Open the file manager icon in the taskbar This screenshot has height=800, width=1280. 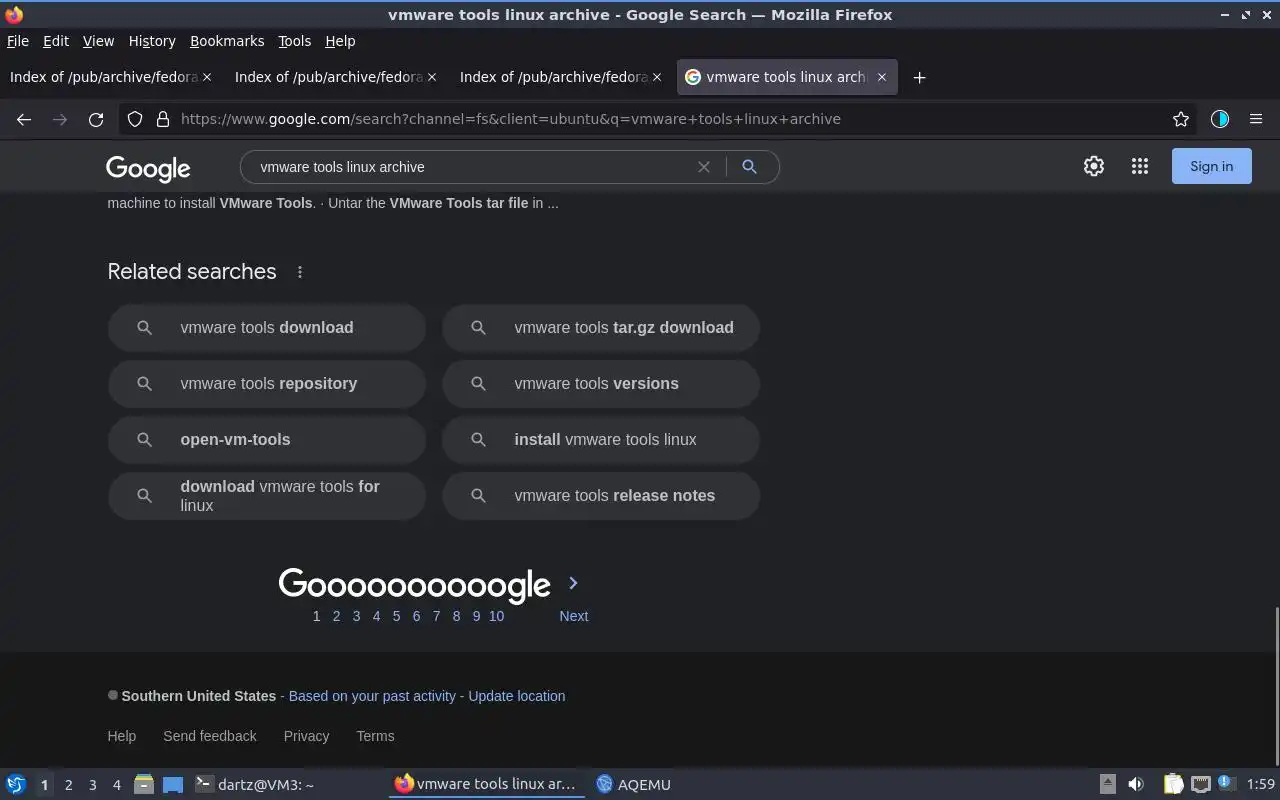pos(144,784)
